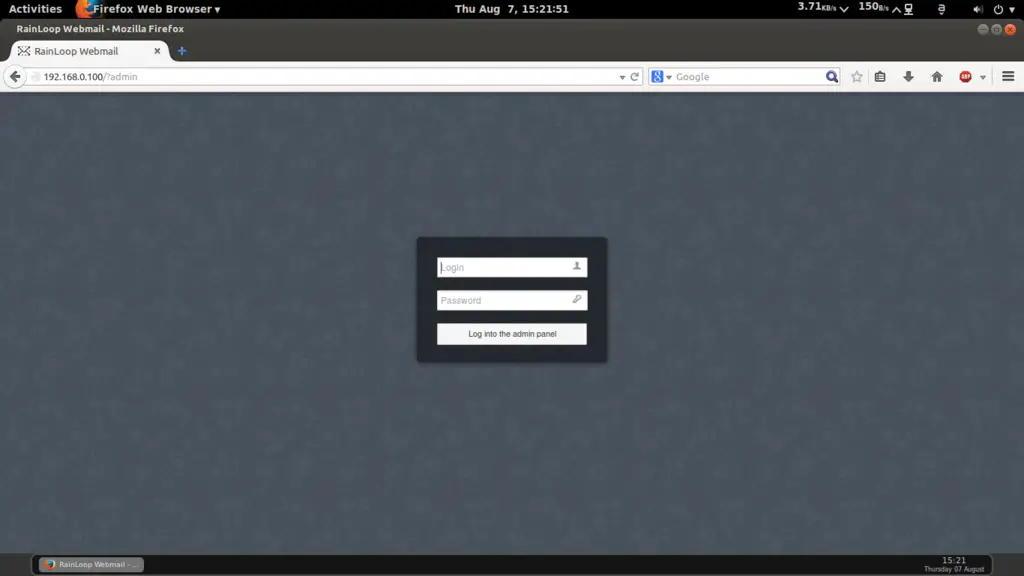The width and height of the screenshot is (1024, 576).
Task: Click the user icon in Login field
Action: tap(577, 266)
